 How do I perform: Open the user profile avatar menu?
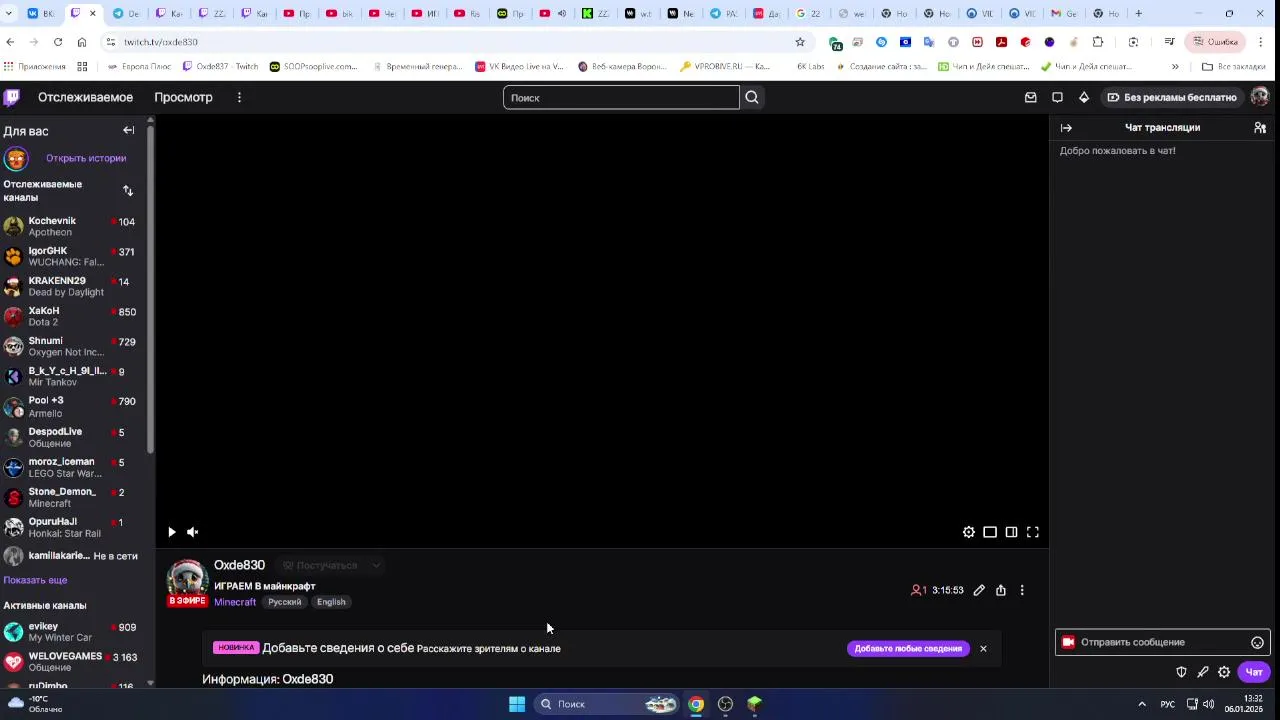coord(1260,97)
